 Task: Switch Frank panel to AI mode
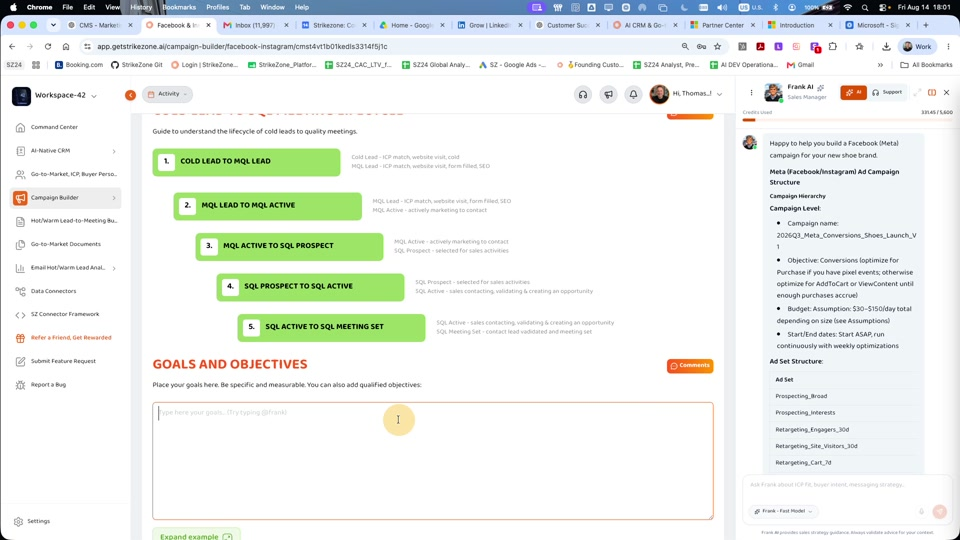[853, 92]
